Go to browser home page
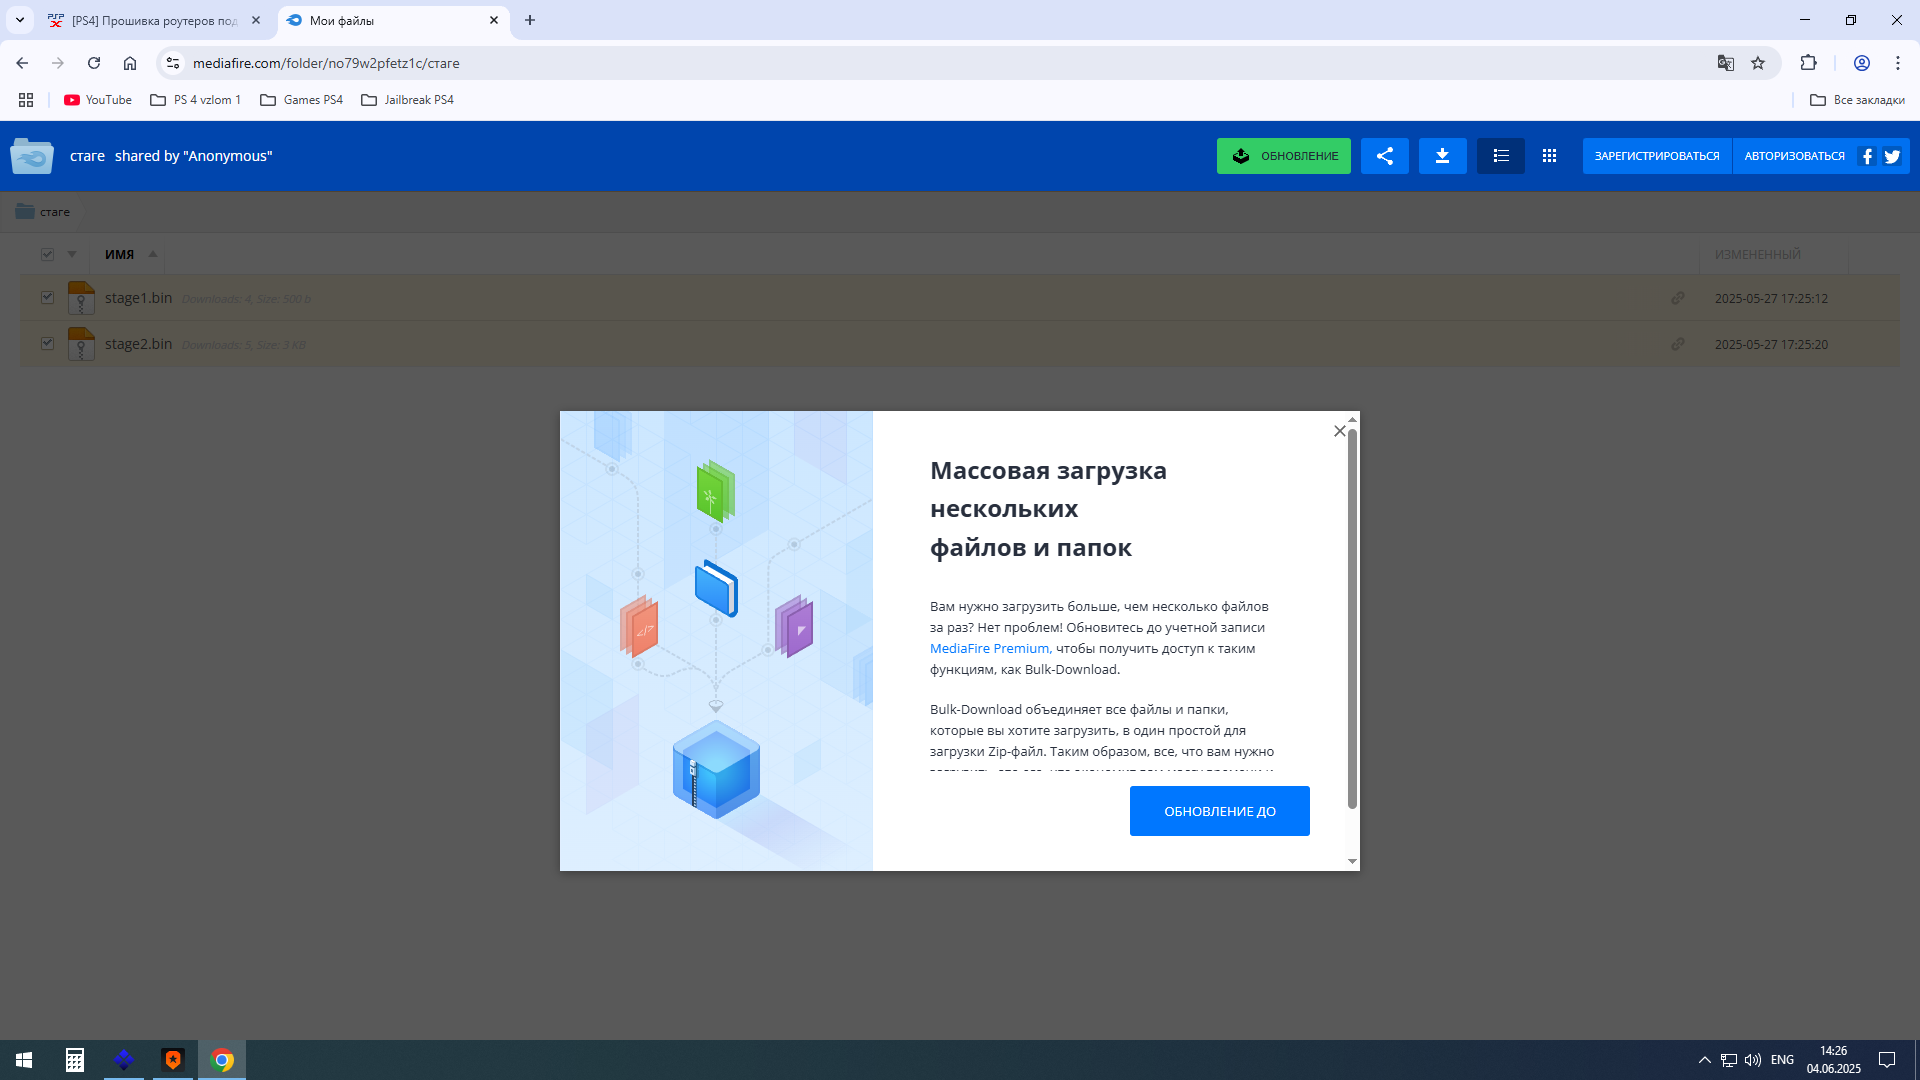The width and height of the screenshot is (1920, 1080). click(x=130, y=63)
